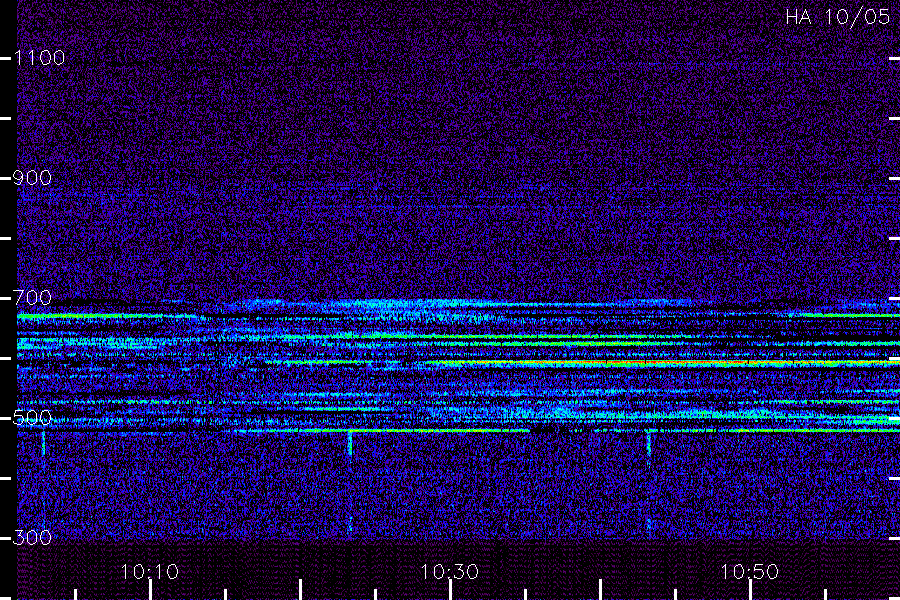Select the time tick below 10:10

[x=150, y=590]
